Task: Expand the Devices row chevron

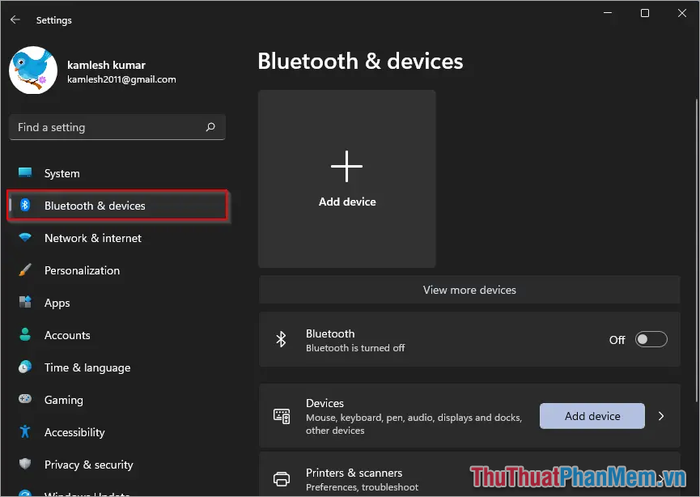Action: pos(661,416)
